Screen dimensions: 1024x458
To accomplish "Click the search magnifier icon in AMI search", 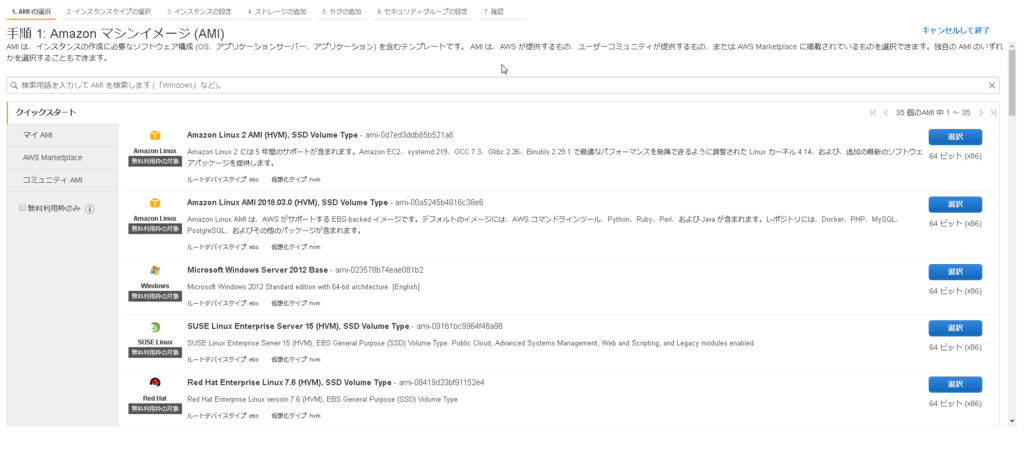I will [x=14, y=86].
